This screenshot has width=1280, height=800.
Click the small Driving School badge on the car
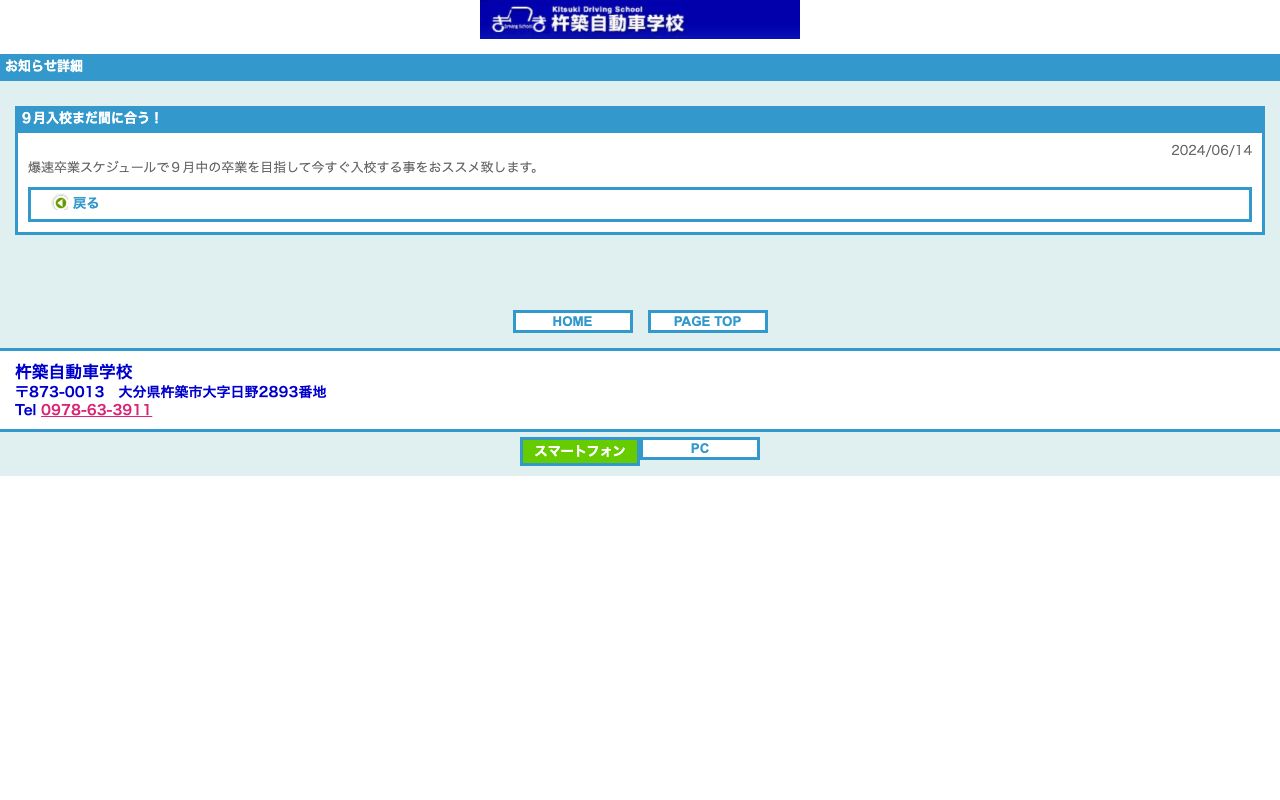coord(517,25)
